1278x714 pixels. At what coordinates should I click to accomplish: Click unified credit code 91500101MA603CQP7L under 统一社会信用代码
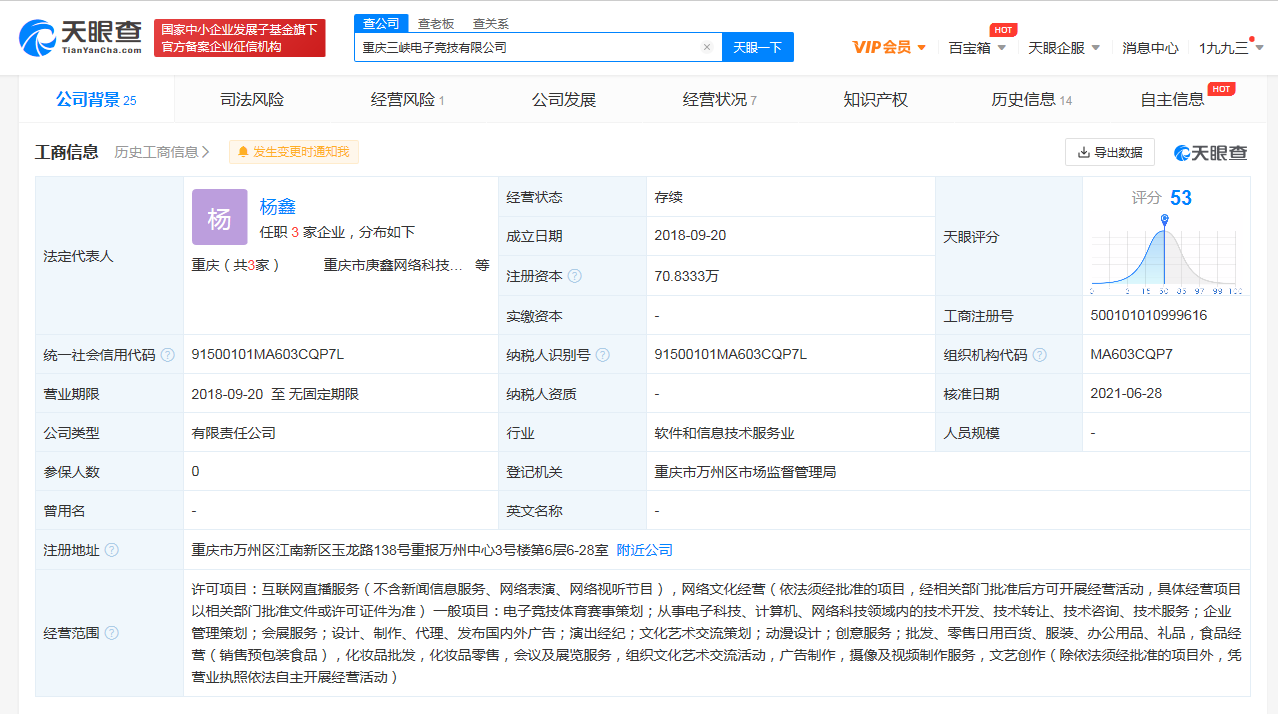click(268, 355)
